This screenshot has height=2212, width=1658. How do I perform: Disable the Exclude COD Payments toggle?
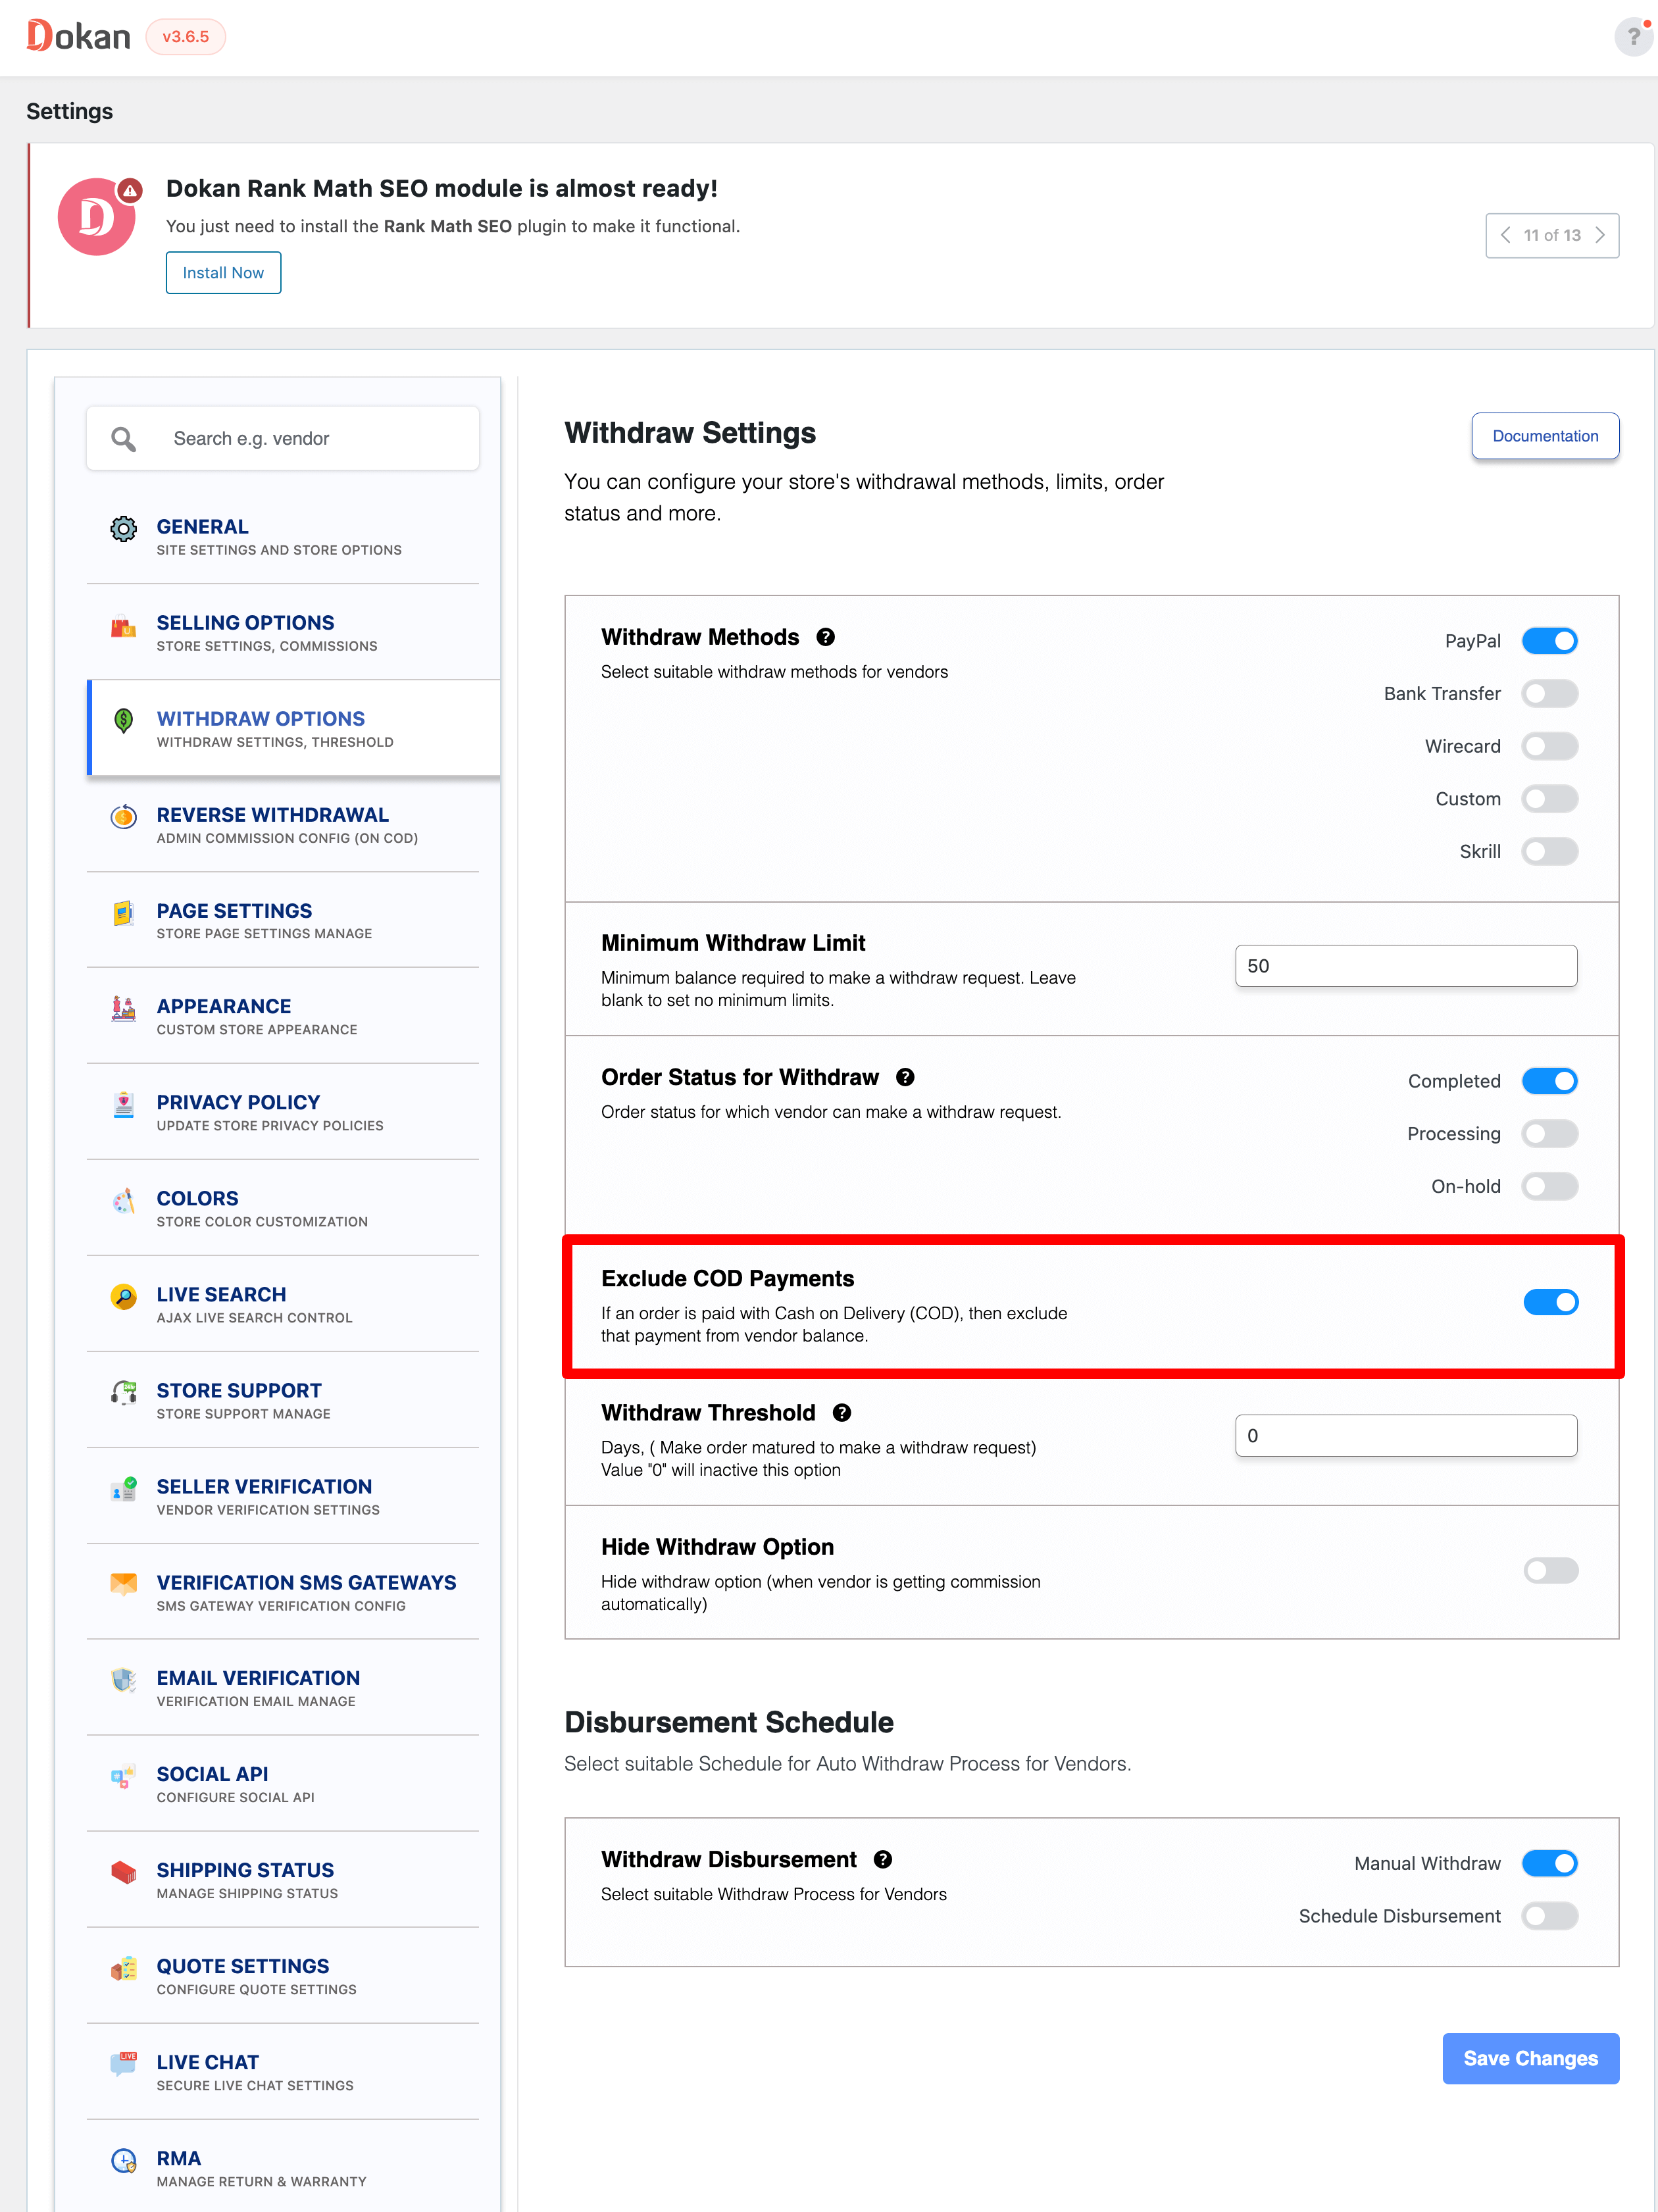click(1547, 1303)
